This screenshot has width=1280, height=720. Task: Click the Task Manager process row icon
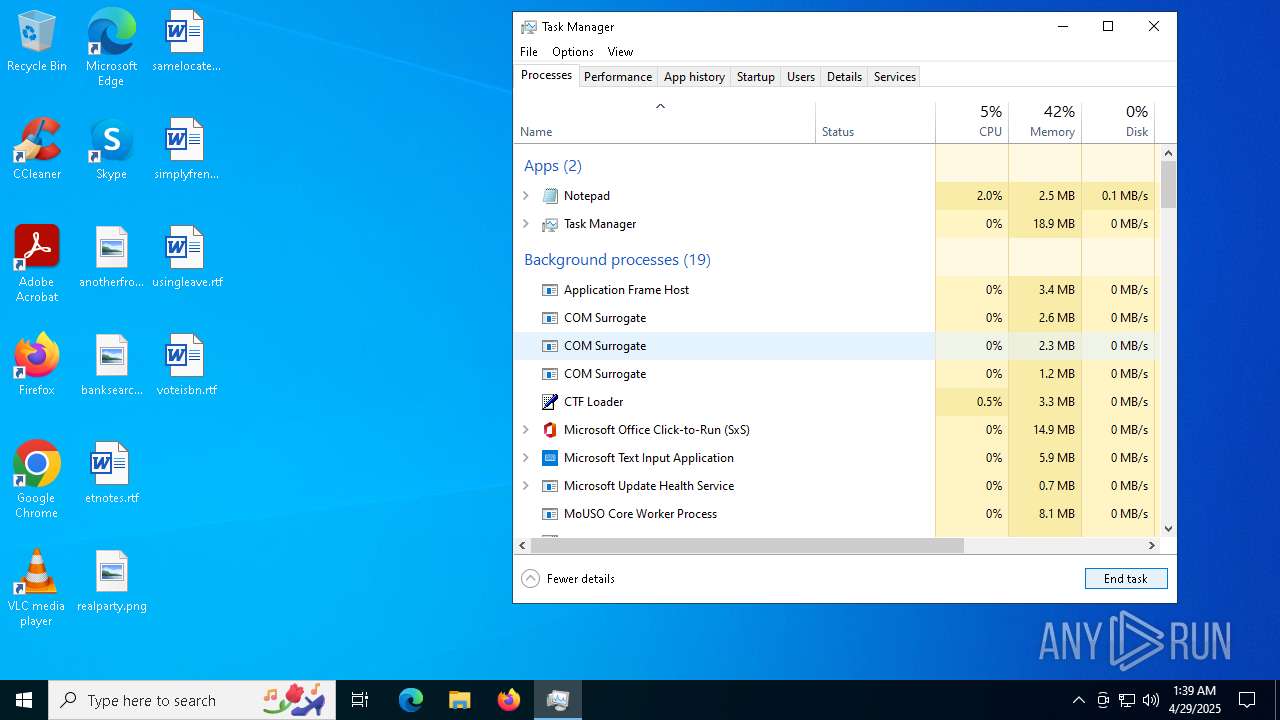[x=549, y=224]
